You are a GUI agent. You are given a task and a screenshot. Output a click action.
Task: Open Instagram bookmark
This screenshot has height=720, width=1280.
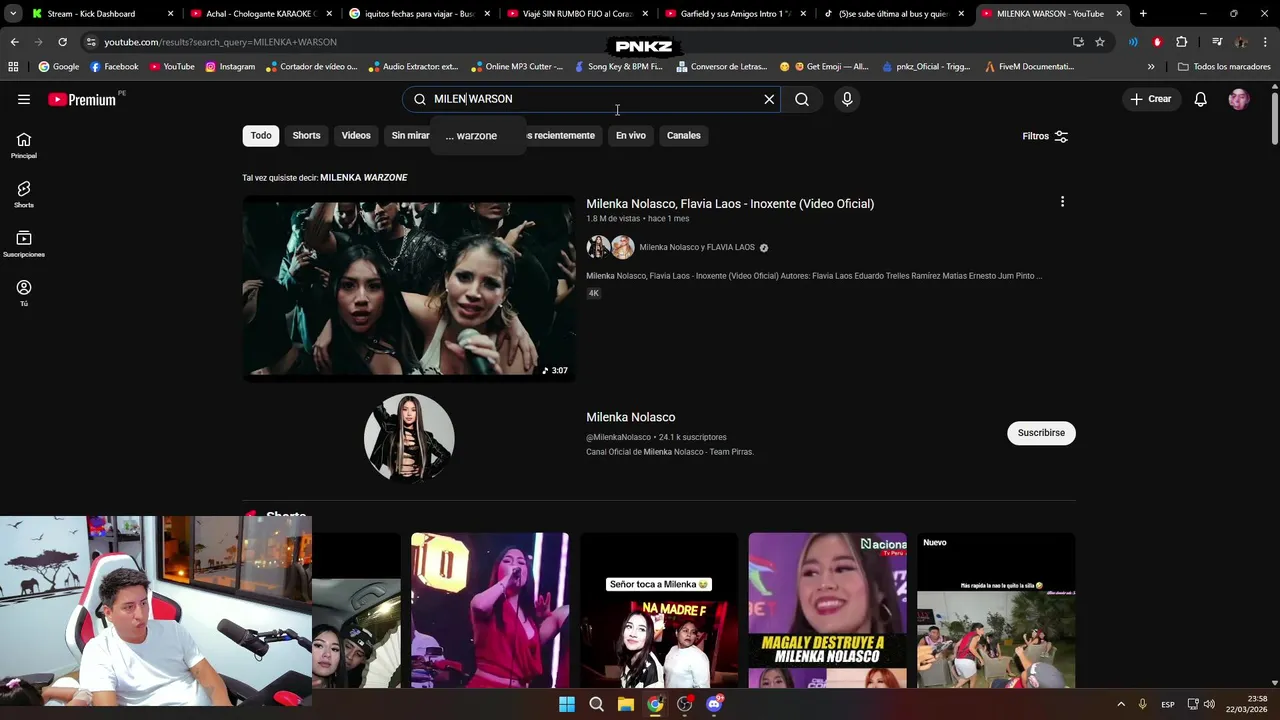tap(230, 67)
